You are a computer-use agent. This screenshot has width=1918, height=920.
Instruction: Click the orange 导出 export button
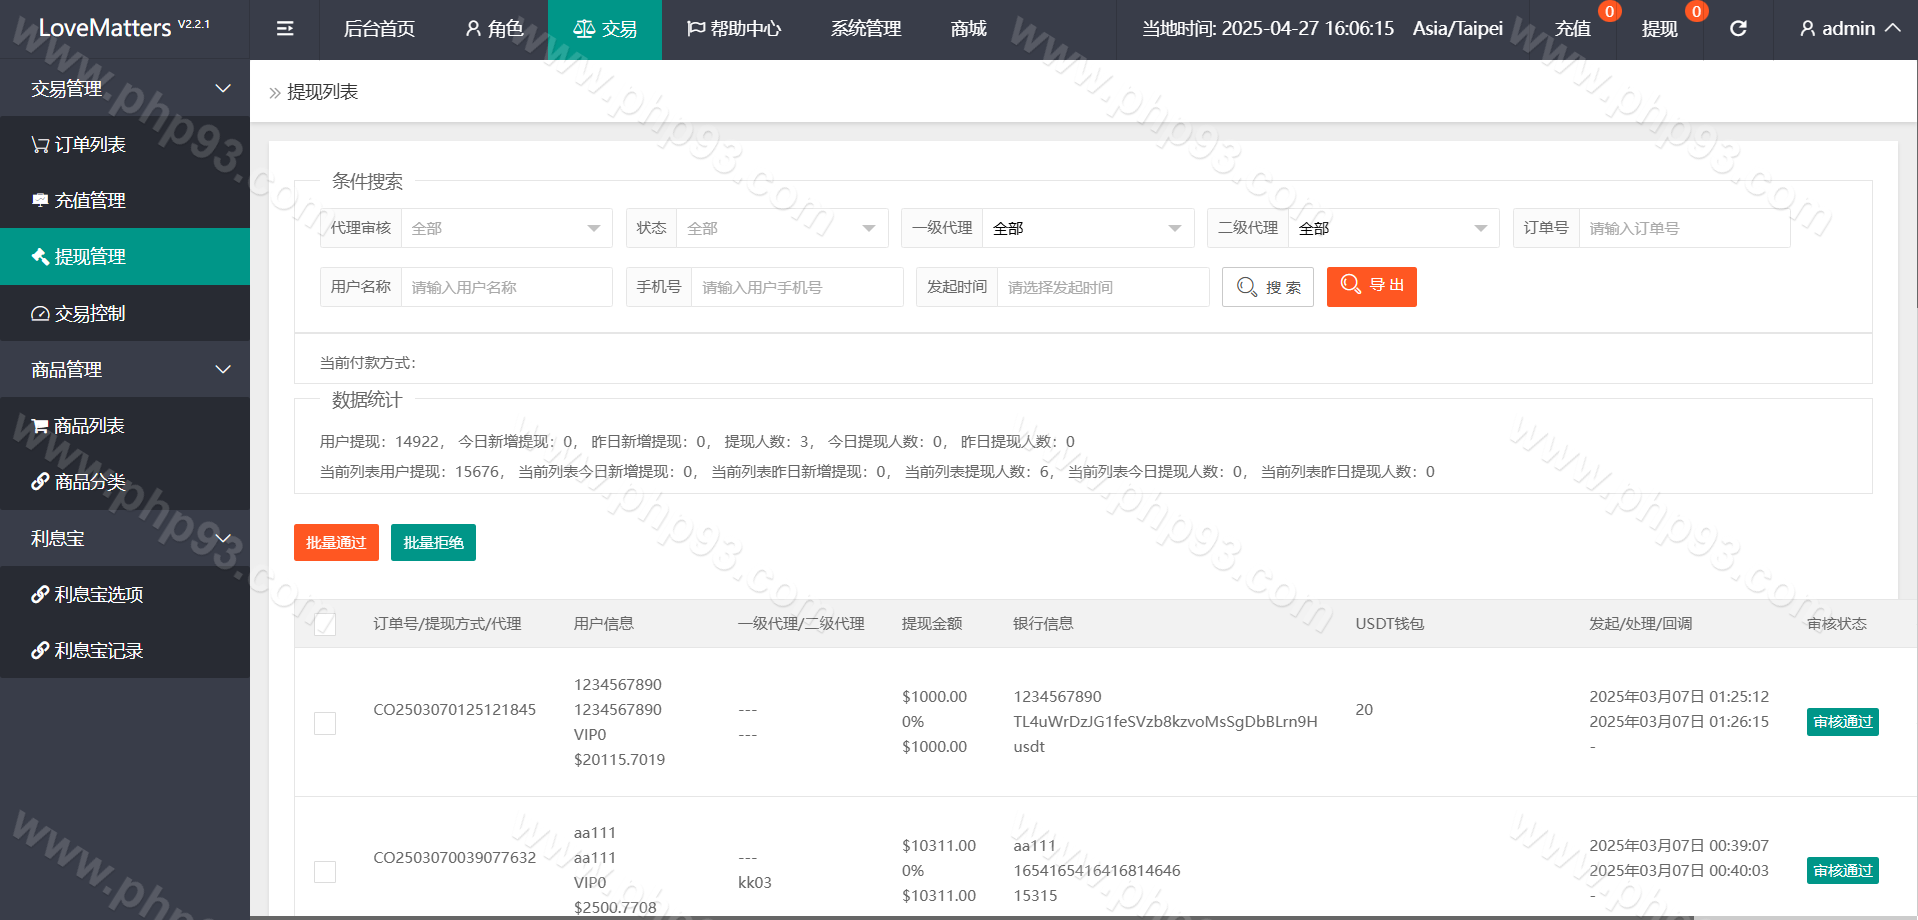1371,287
